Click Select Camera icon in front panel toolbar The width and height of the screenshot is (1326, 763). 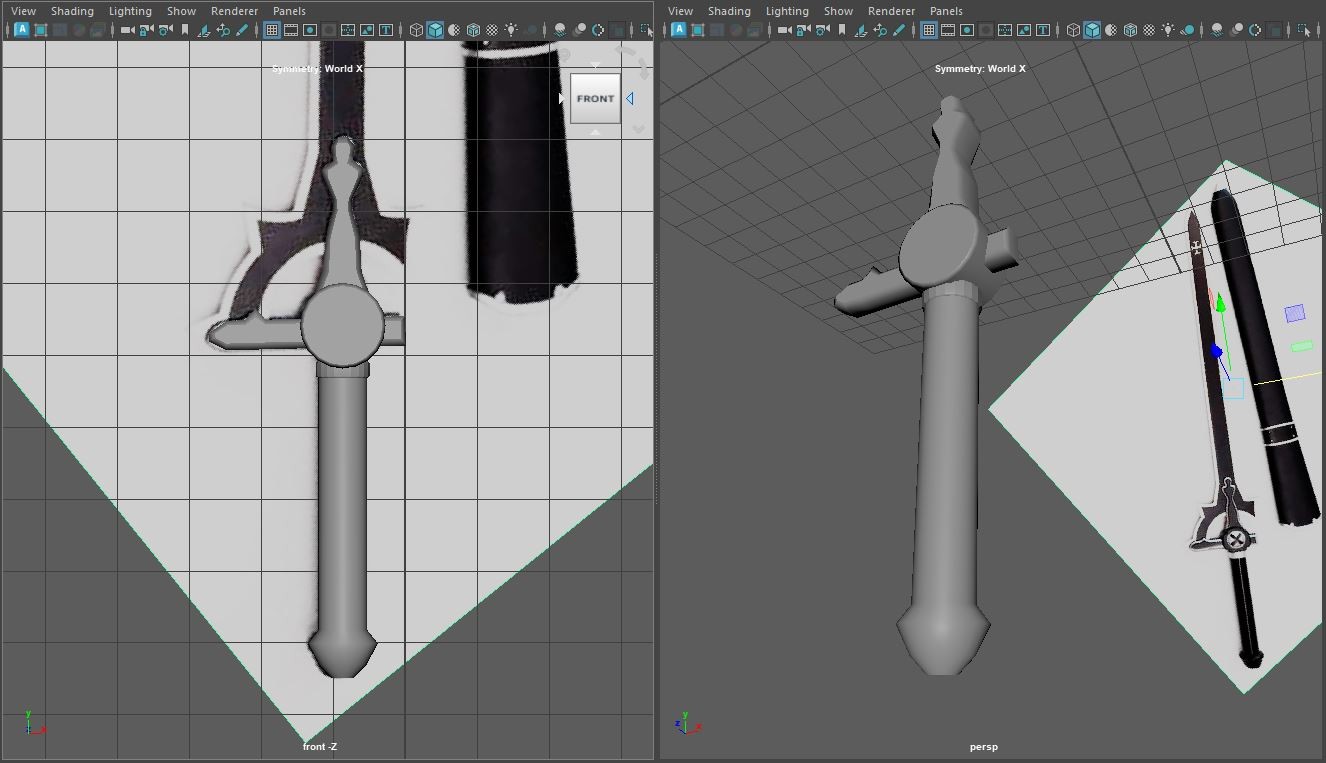(x=128, y=30)
